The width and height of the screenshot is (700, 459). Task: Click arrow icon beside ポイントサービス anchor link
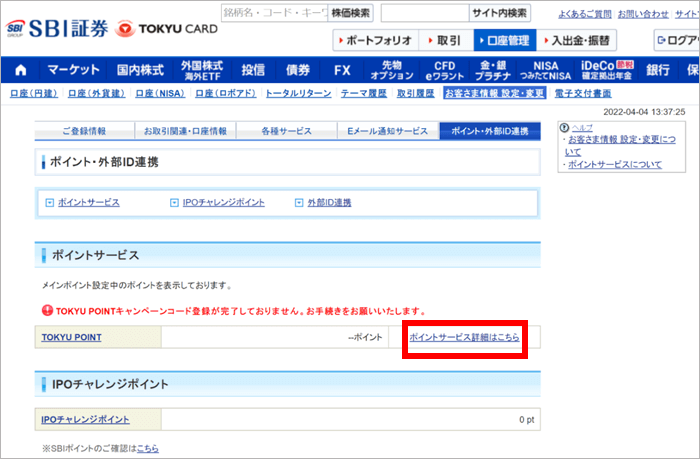click(49, 203)
